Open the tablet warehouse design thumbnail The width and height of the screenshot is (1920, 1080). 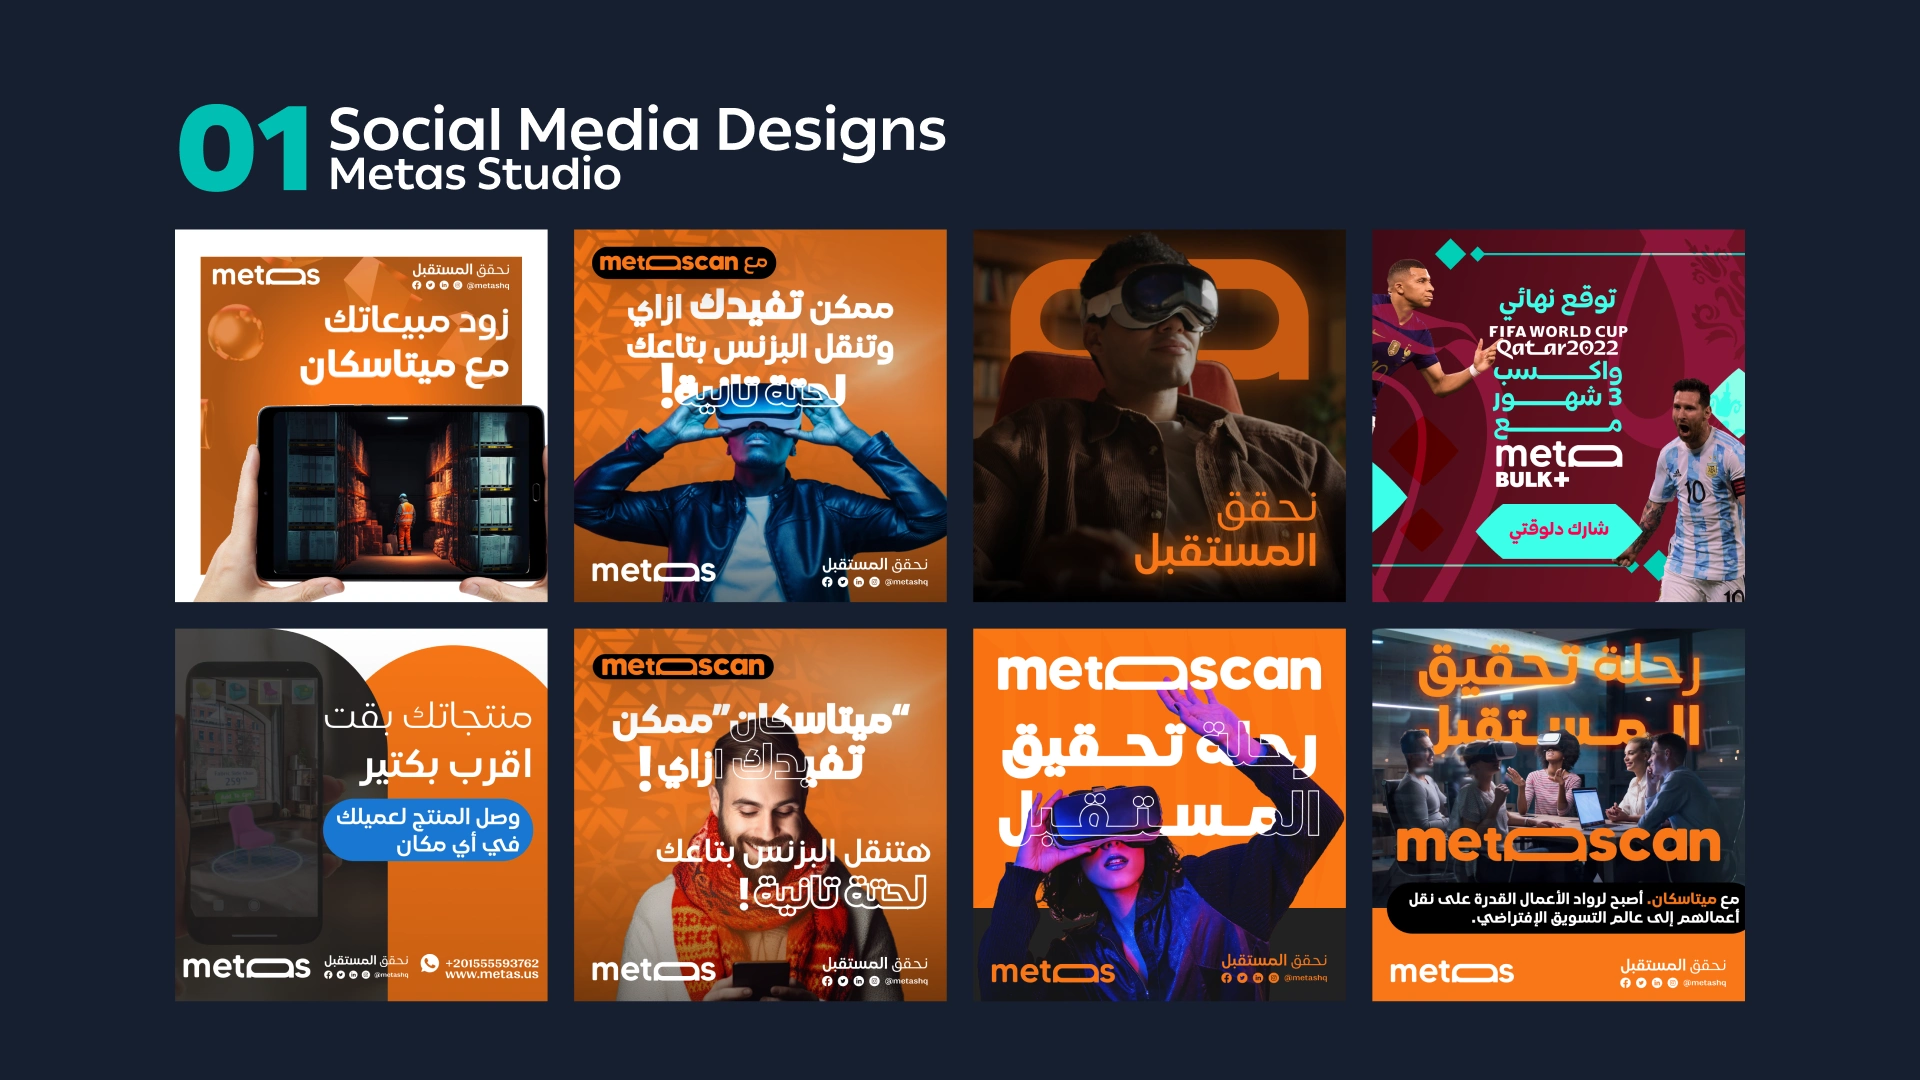point(361,416)
